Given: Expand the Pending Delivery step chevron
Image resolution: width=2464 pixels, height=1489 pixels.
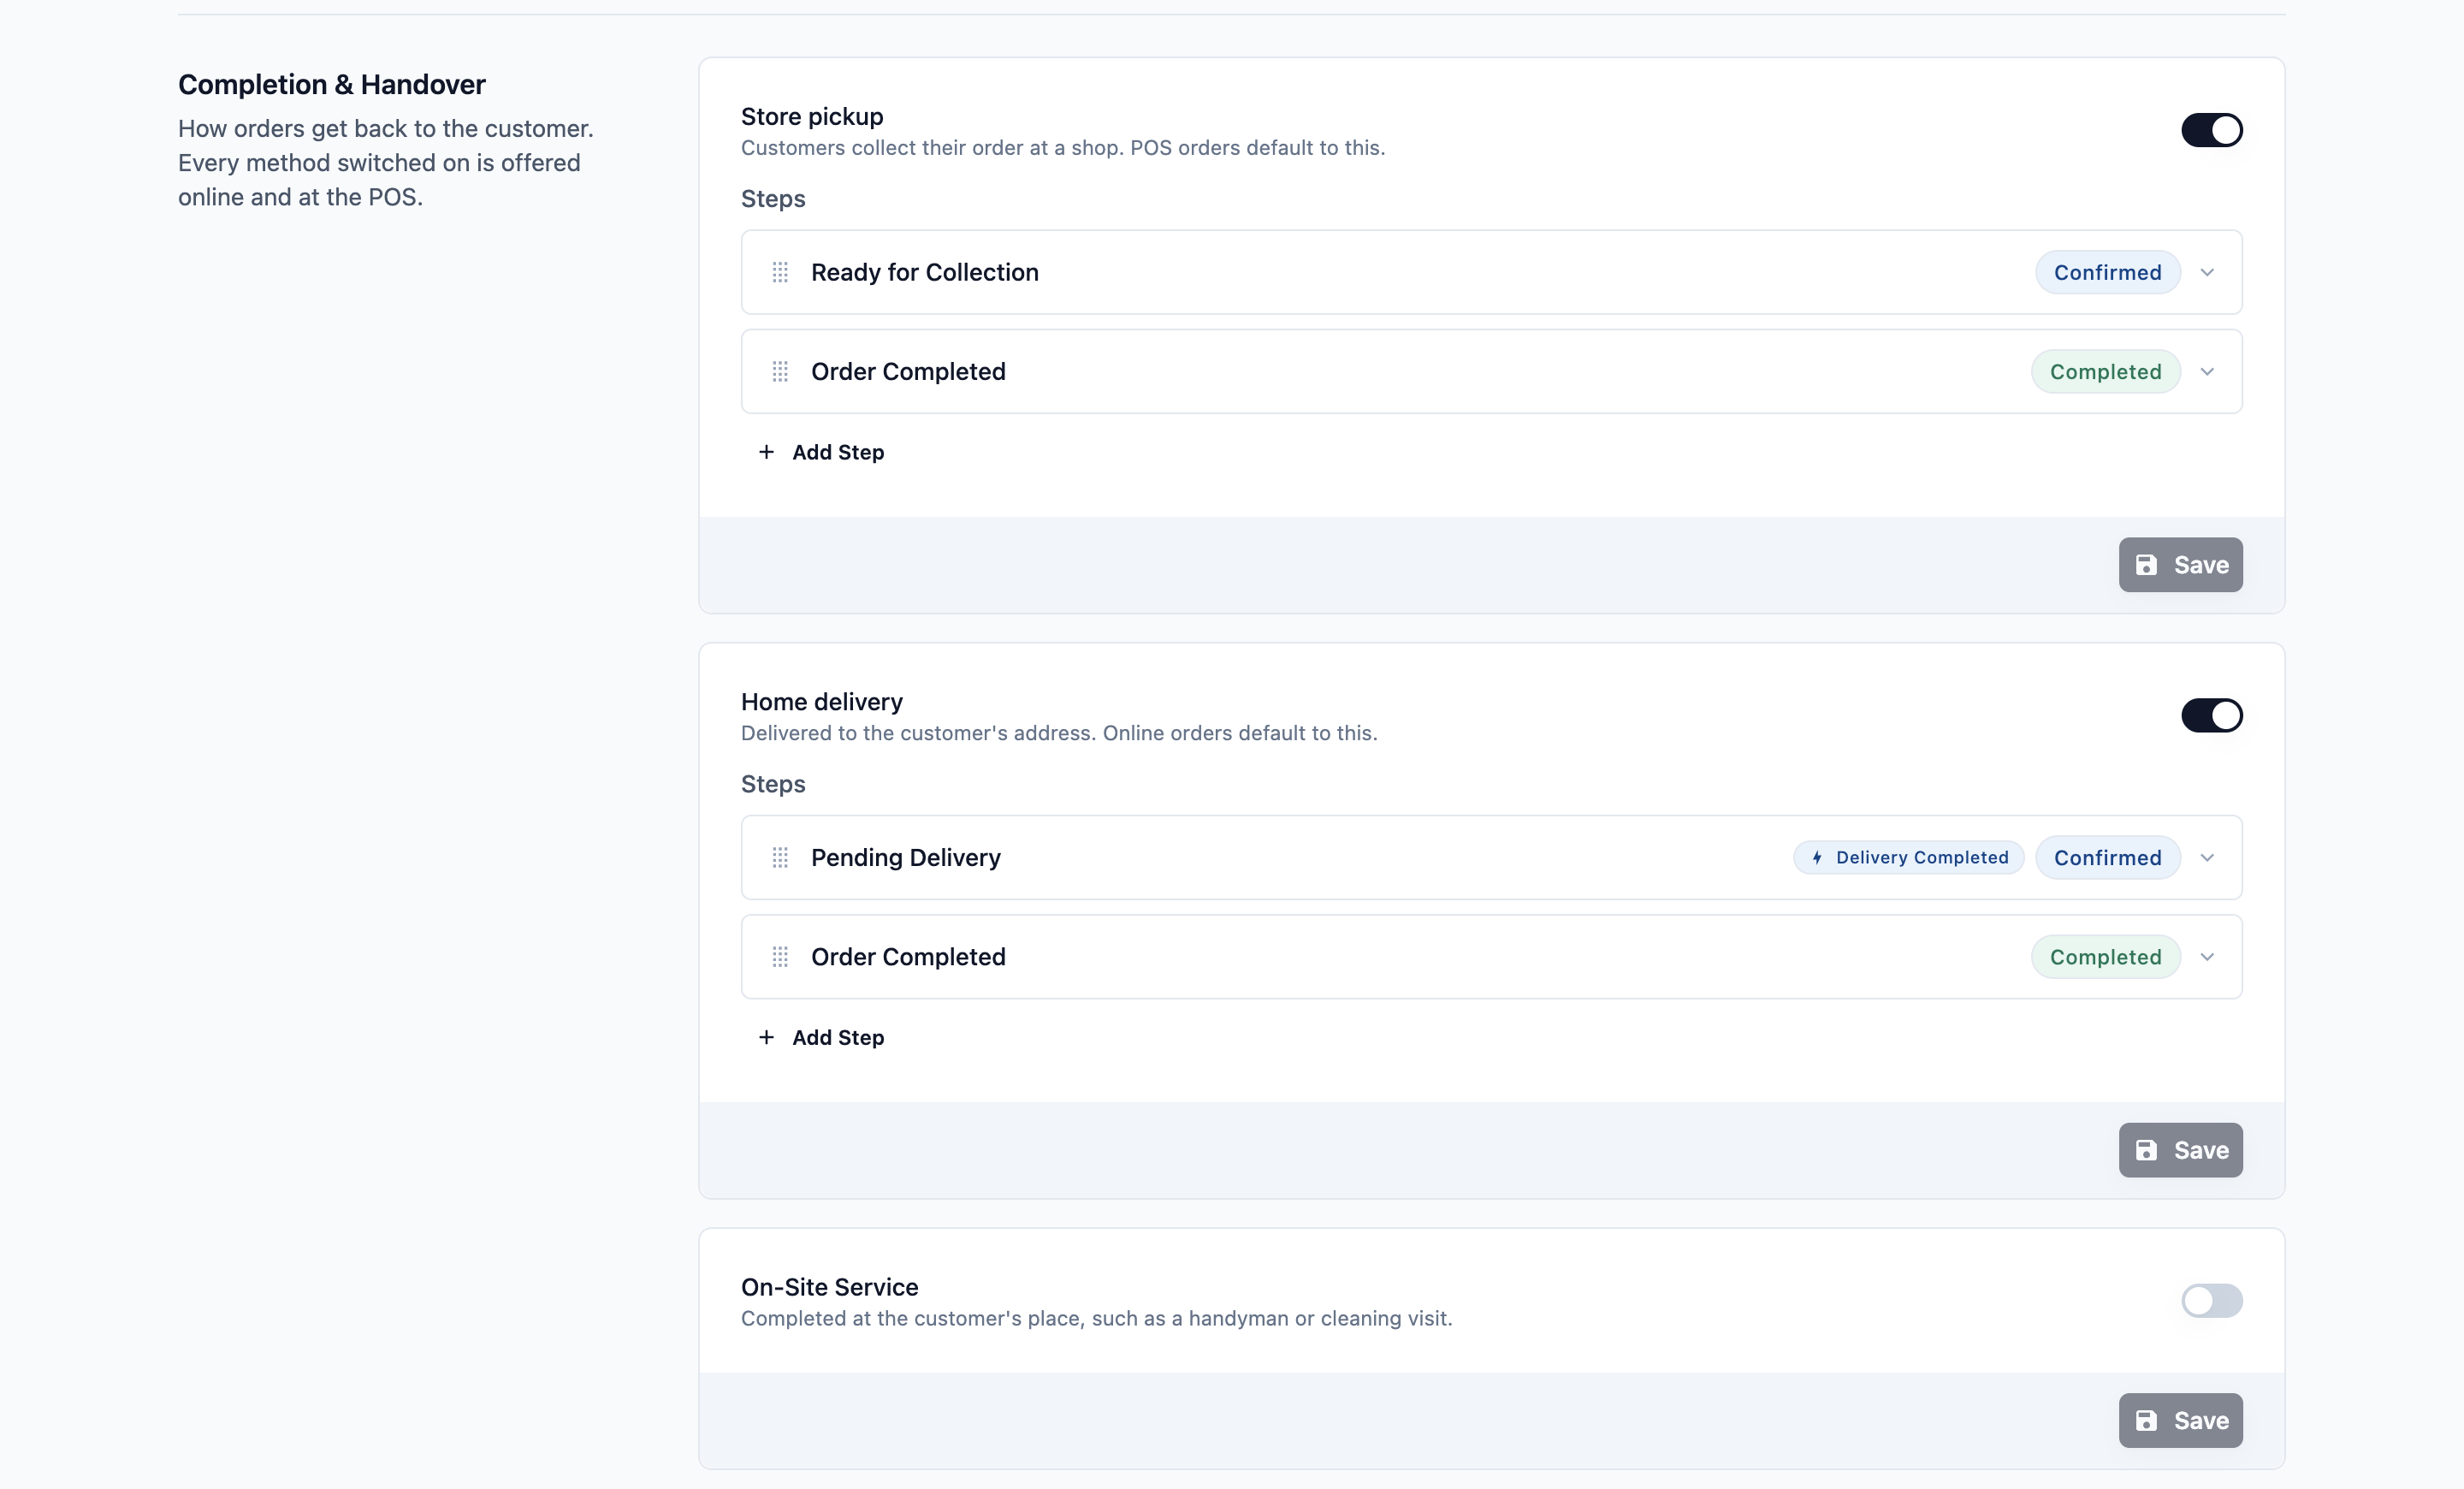Looking at the screenshot, I should coord(2207,857).
